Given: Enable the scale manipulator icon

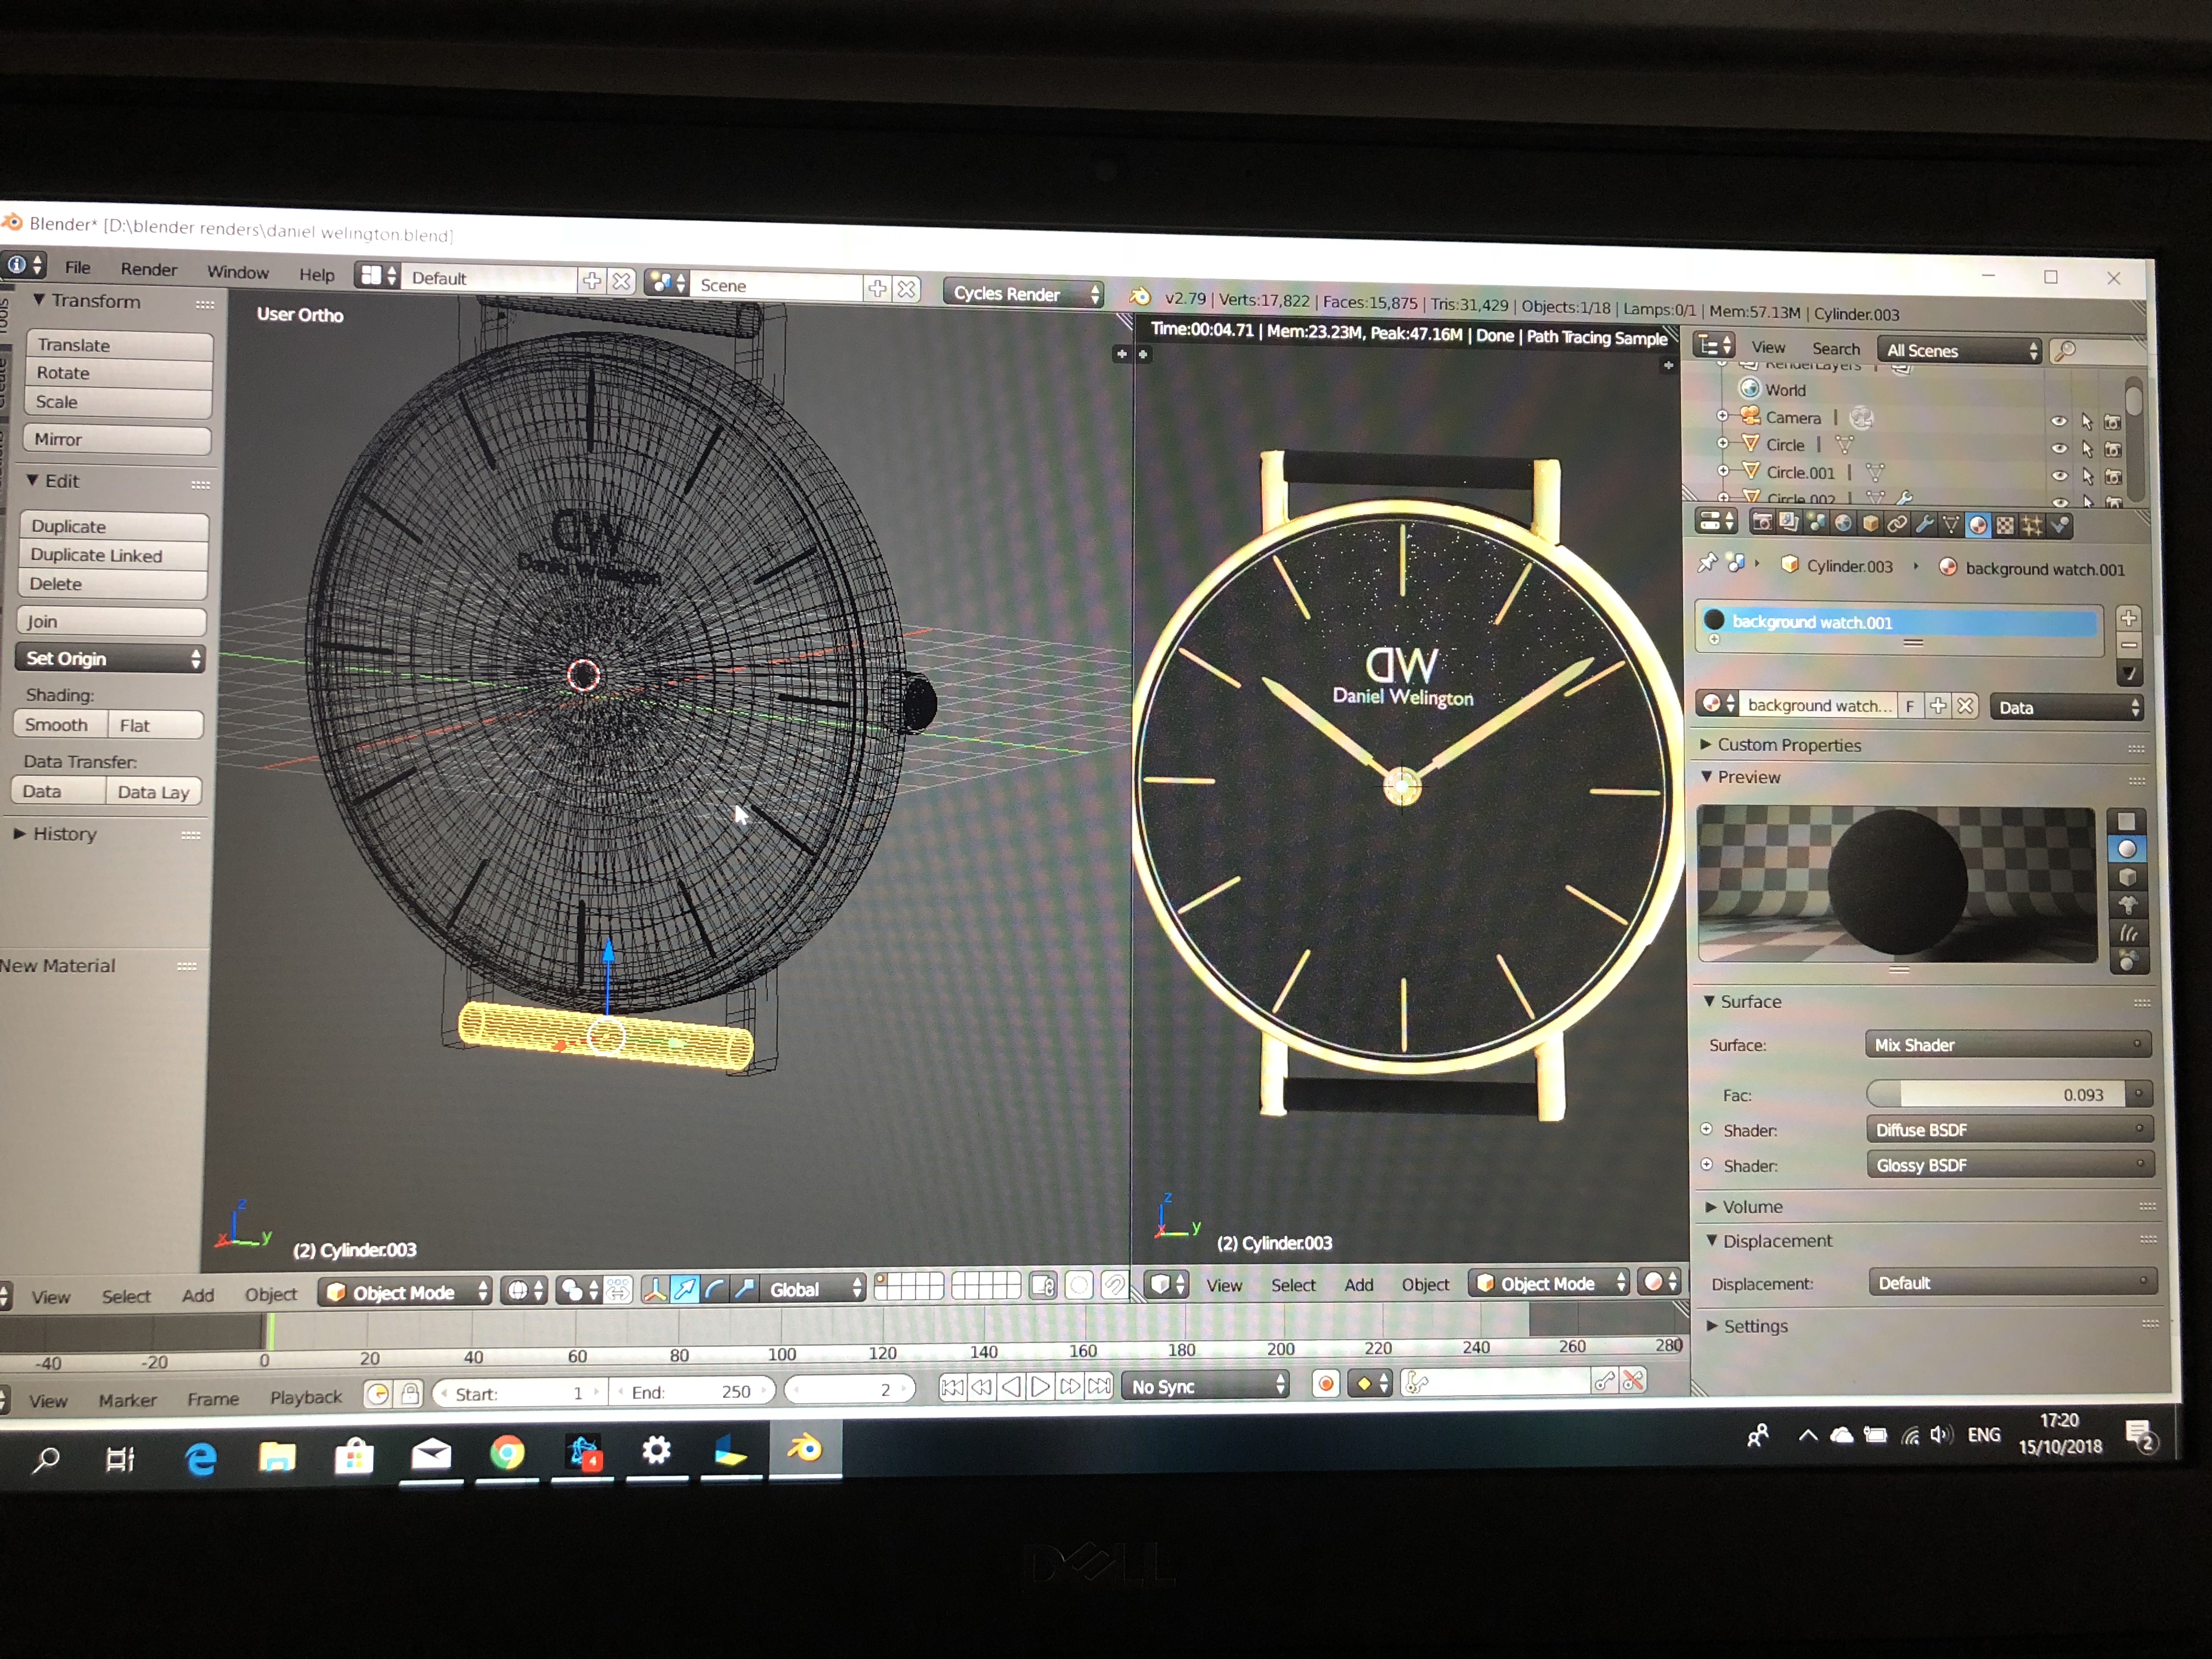Looking at the screenshot, I should (x=744, y=1290).
